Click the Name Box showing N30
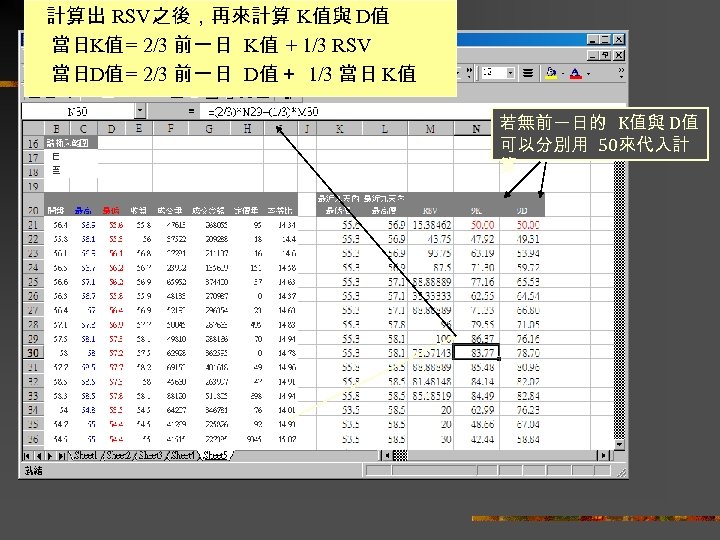Screen dimensions: 720x540 pos(78,111)
